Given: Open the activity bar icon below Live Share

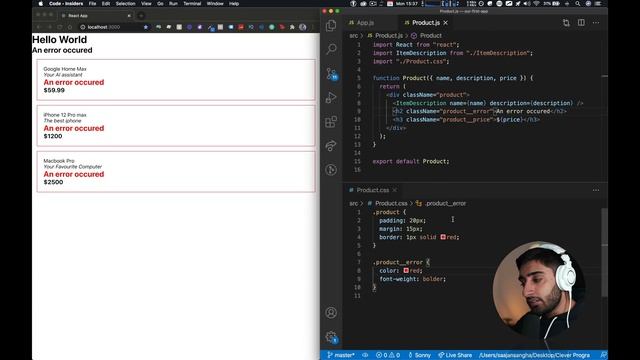Looking at the screenshot, I should pyautogui.click(x=331, y=170).
